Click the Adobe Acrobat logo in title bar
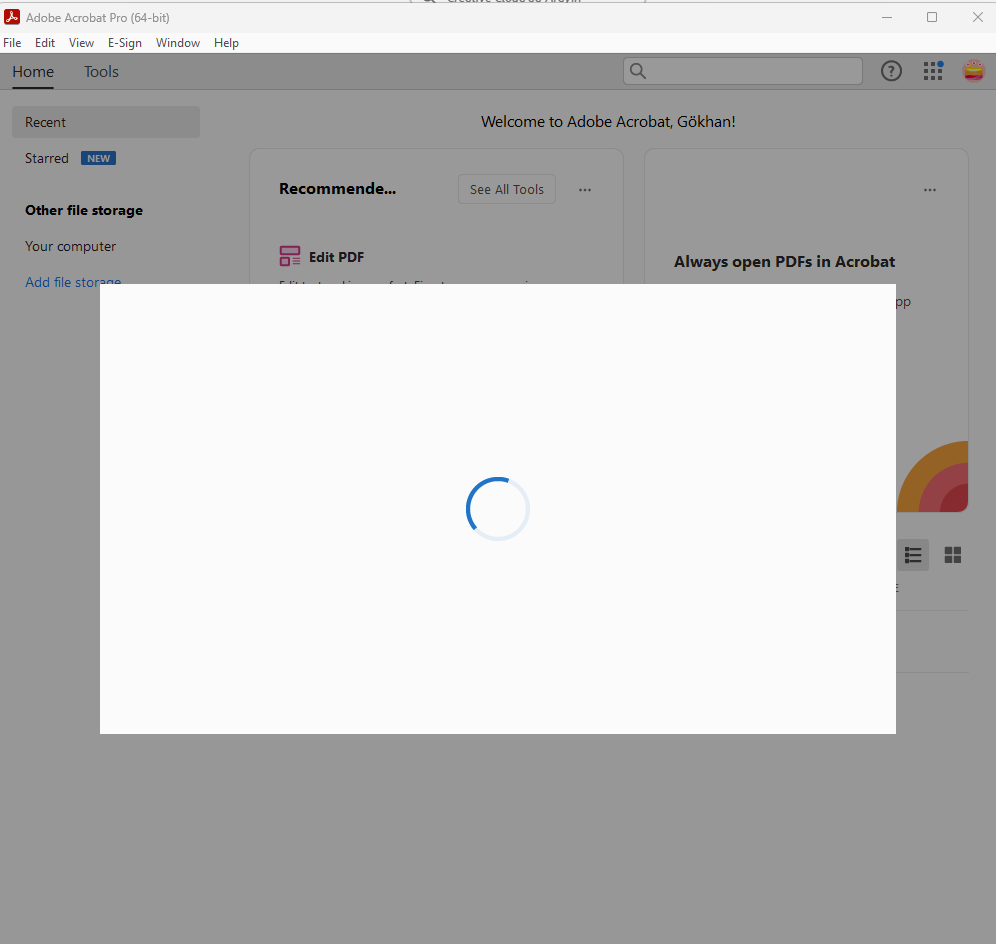 12,17
